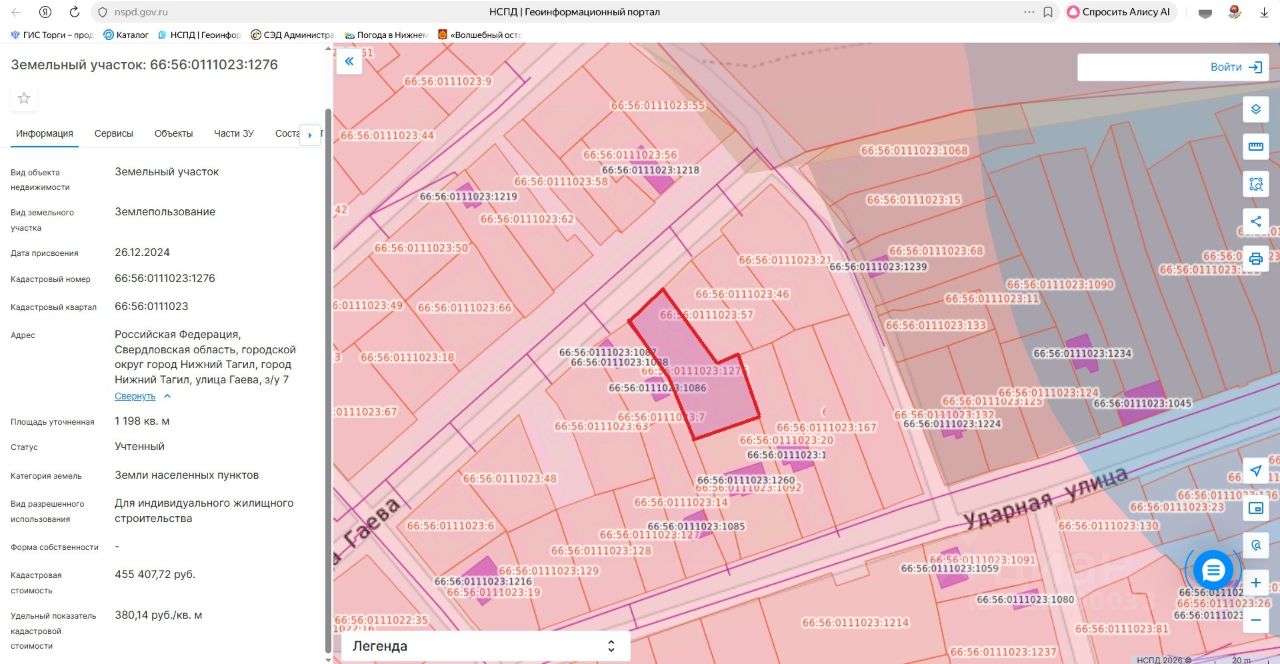Print the map with the printer icon
Viewport: 1280px width, 664px height.
pos(1256,258)
